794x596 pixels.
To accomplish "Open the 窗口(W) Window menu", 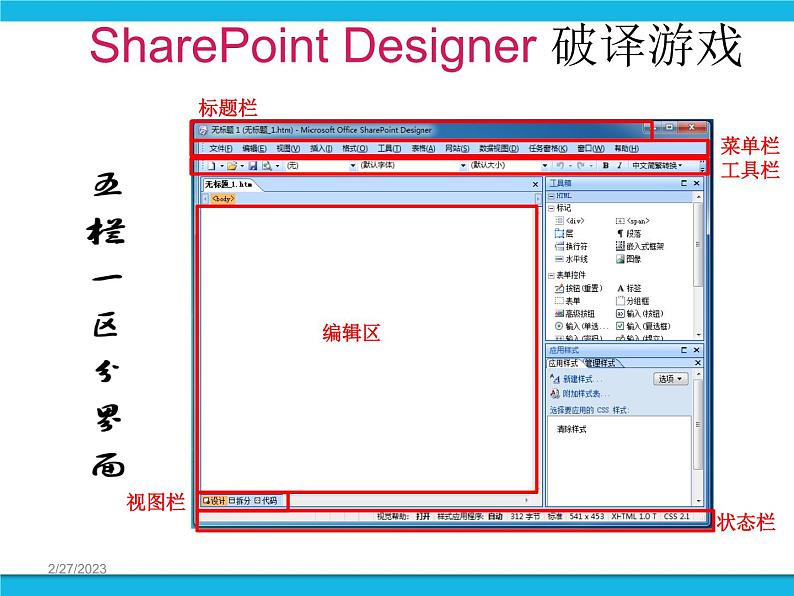I will point(591,148).
